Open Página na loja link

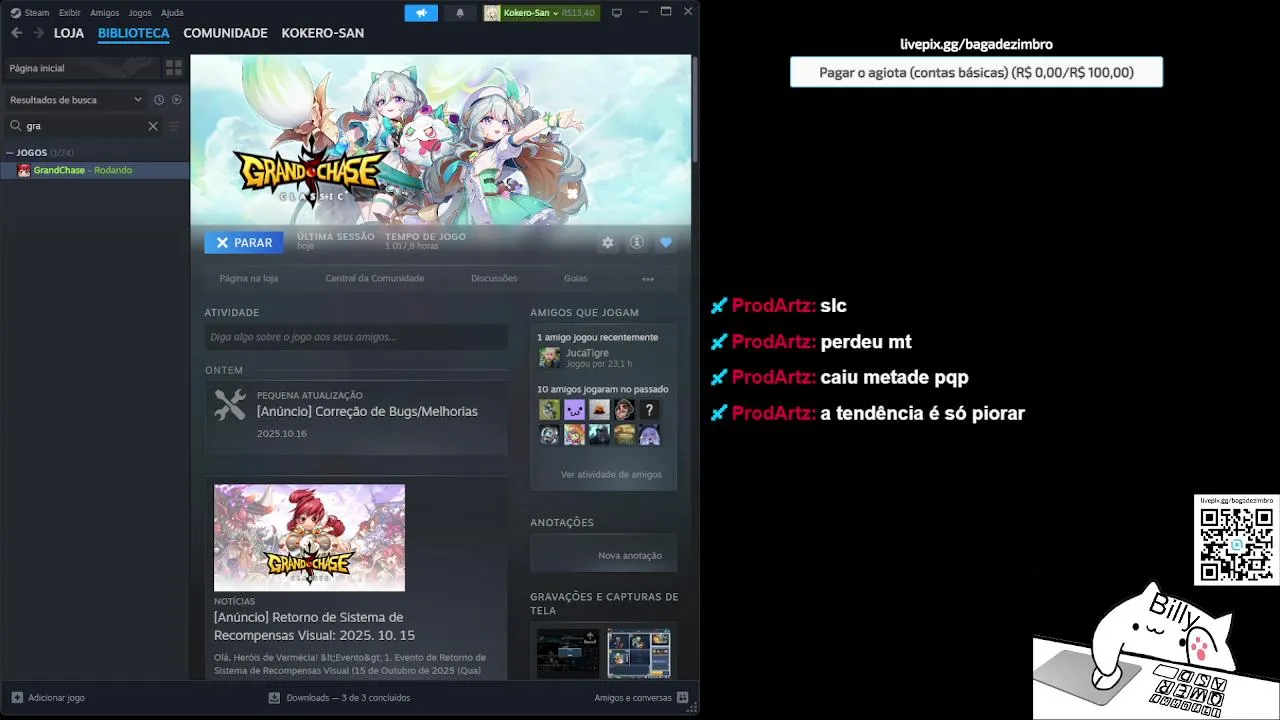(x=249, y=279)
